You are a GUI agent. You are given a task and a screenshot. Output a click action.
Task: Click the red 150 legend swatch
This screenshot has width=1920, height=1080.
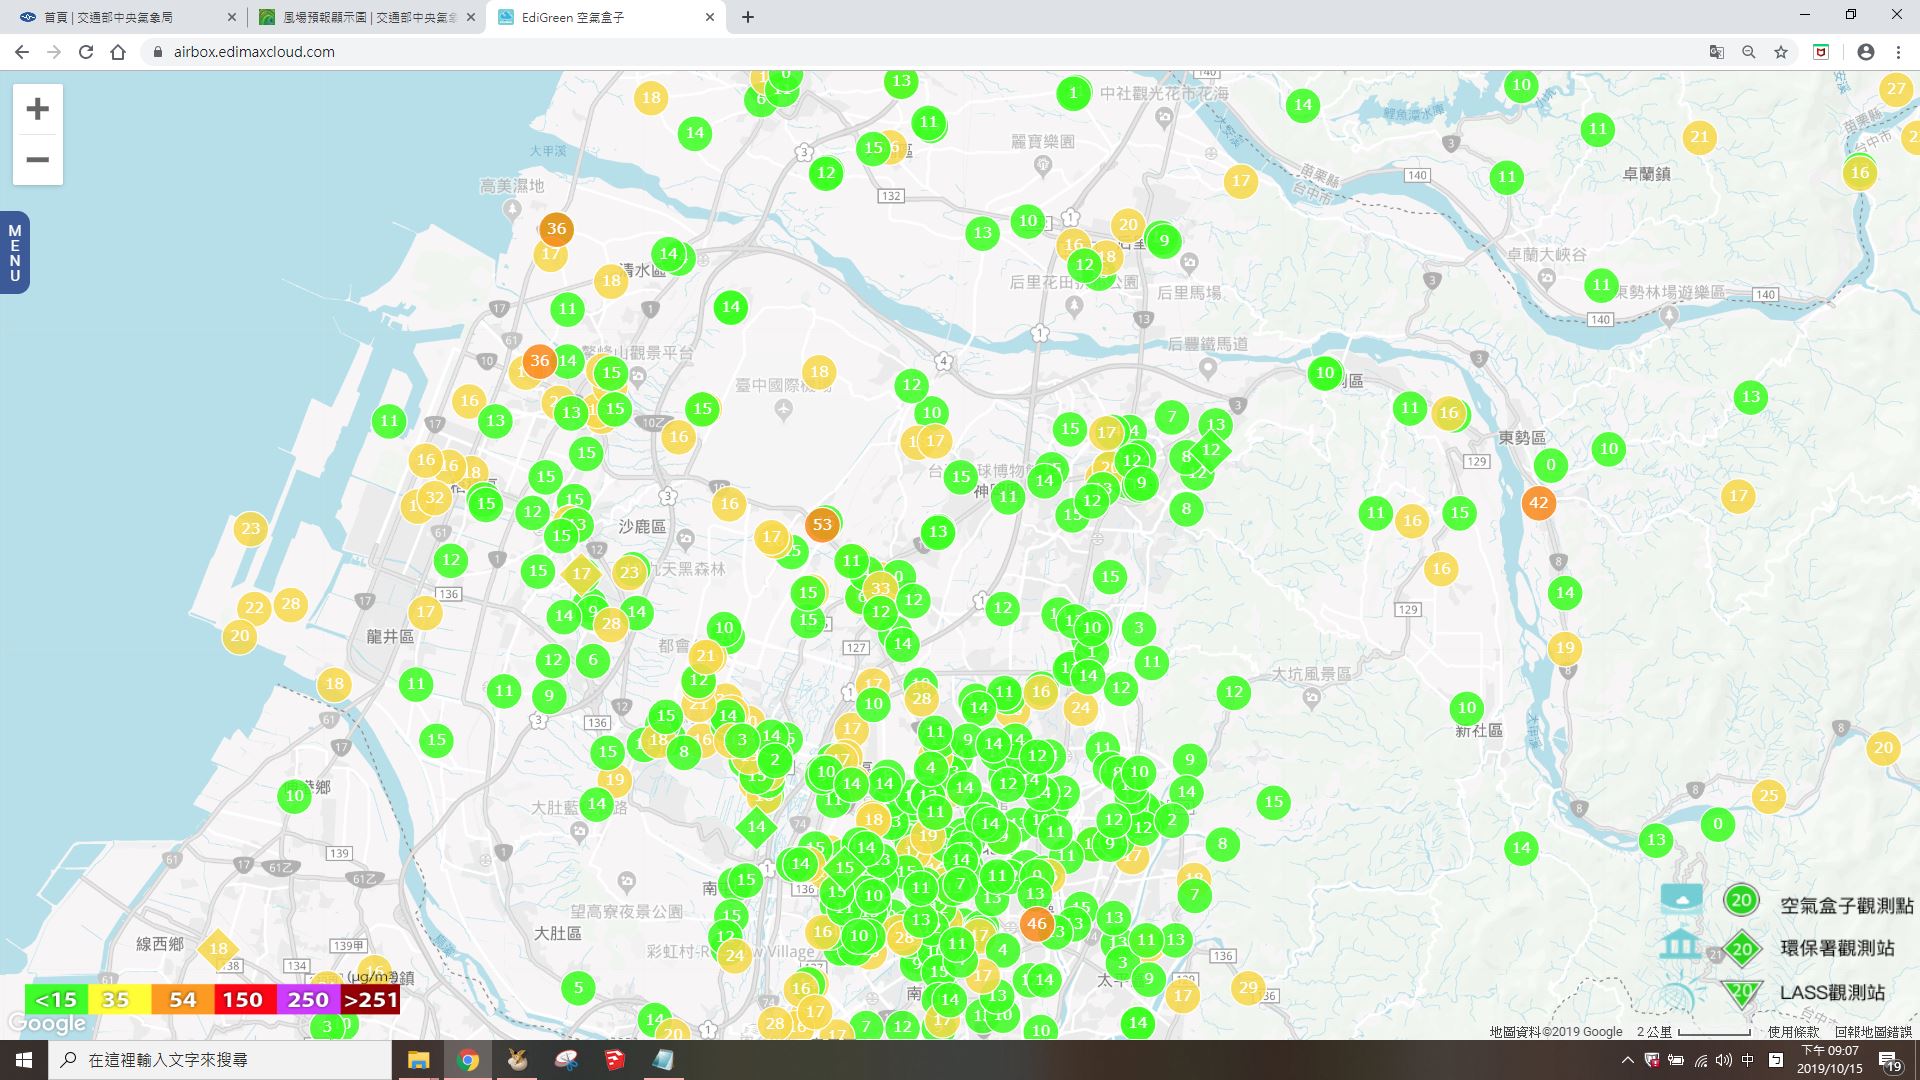[x=245, y=999]
